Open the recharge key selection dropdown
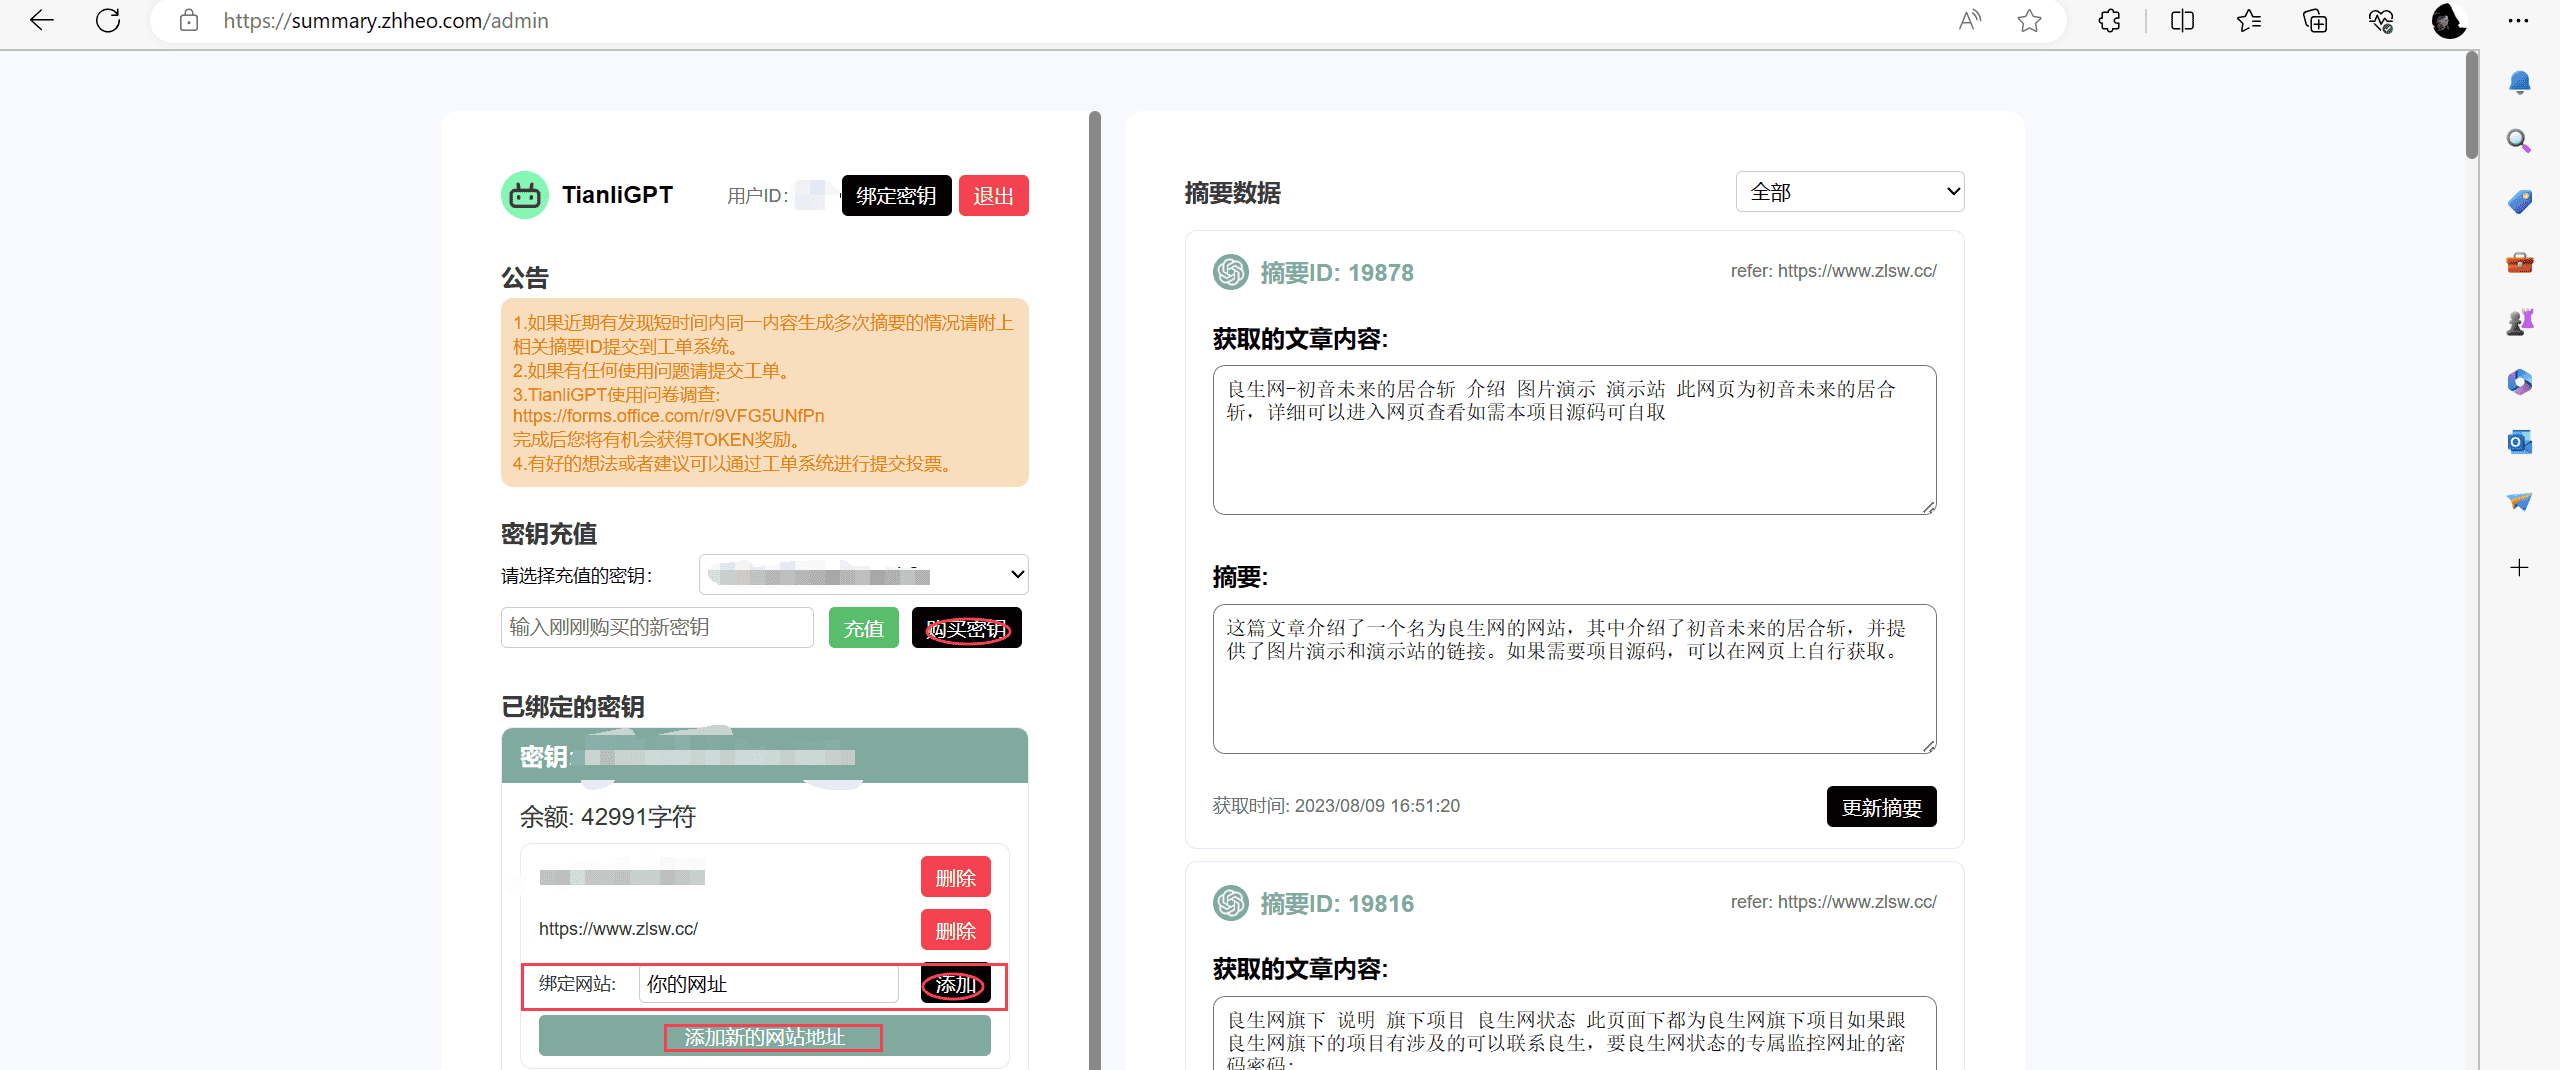2560x1070 pixels. 863,575
